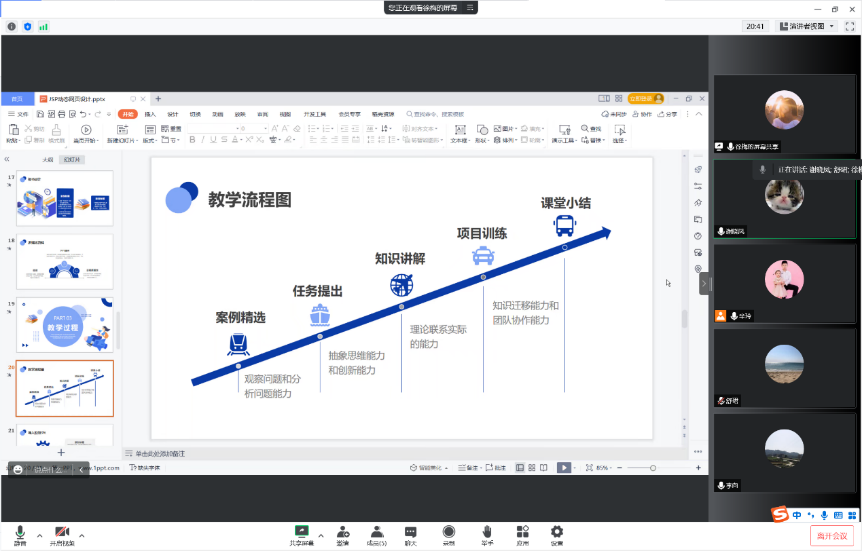Screen dimensions: 862x551
Task: Click the red leave meeting button
Action: click(832, 536)
